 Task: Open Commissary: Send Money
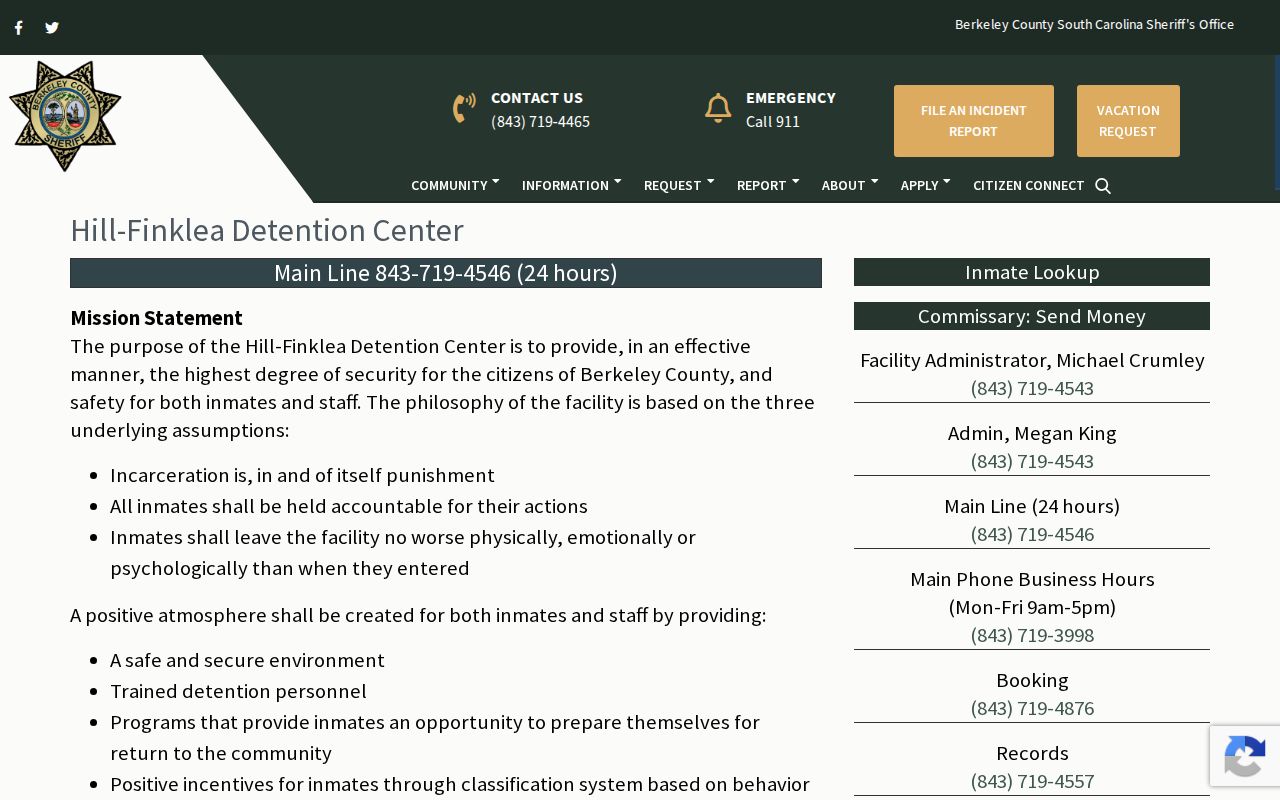point(1032,316)
